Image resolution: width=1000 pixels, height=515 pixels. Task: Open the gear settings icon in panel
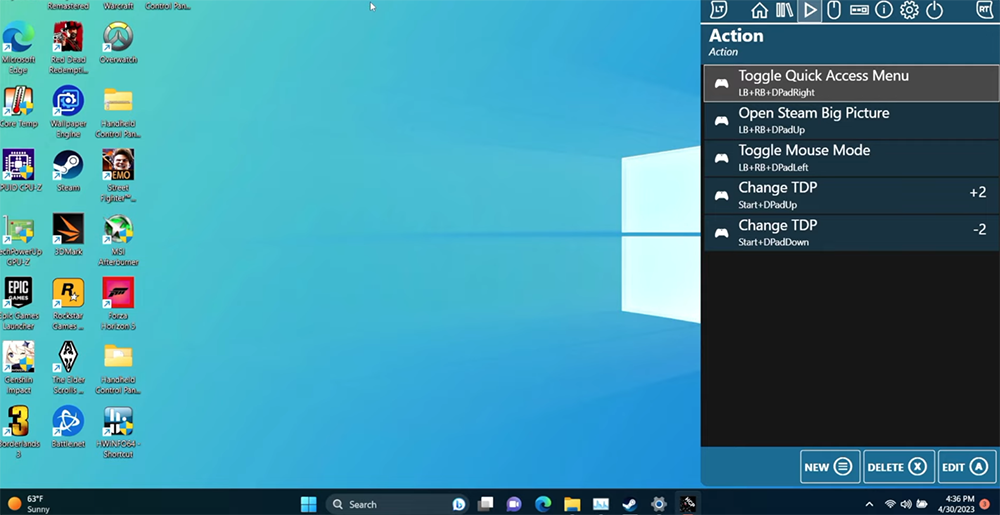click(x=909, y=10)
